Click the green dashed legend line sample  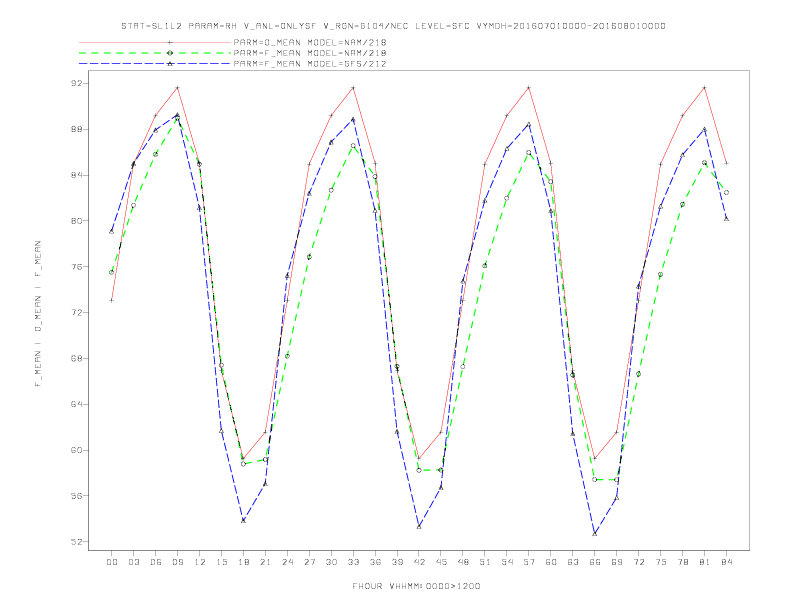pyautogui.click(x=155, y=53)
